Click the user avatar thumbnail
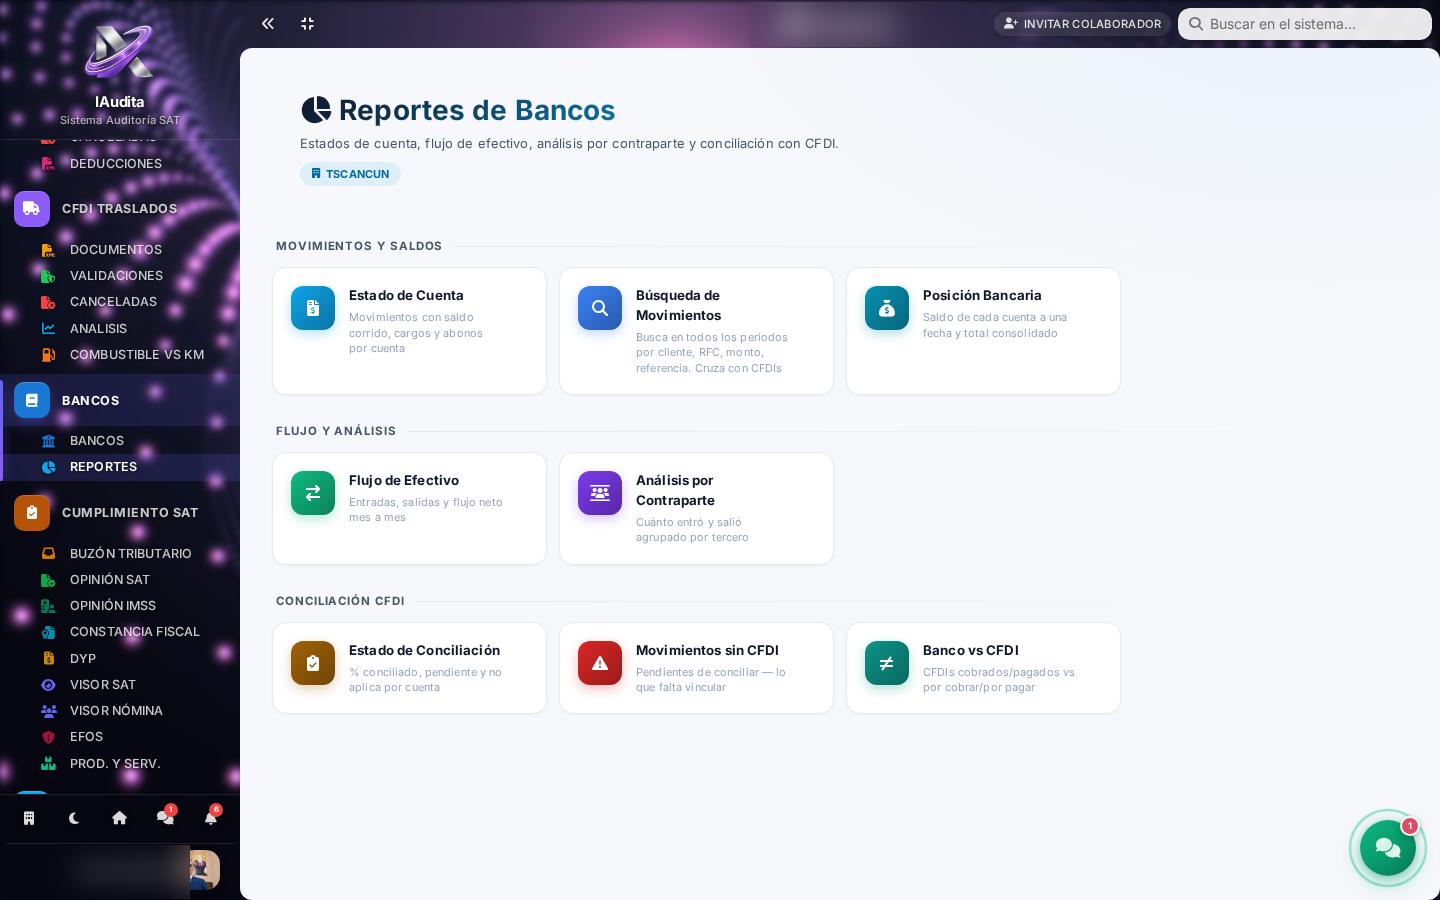Image resolution: width=1440 pixels, height=900 pixels. click(x=204, y=870)
